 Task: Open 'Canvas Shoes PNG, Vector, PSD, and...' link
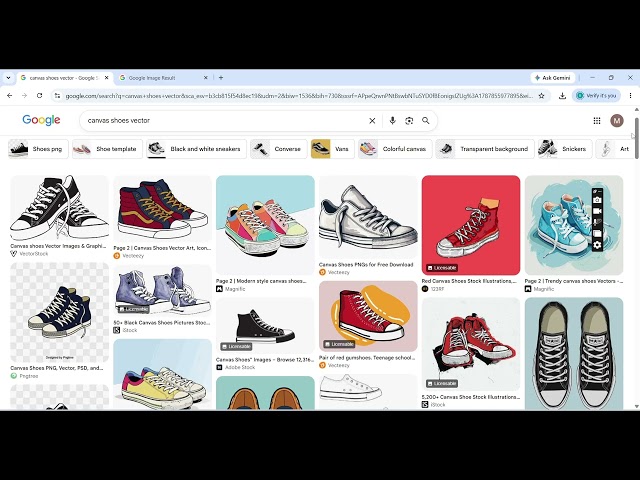click(x=57, y=368)
